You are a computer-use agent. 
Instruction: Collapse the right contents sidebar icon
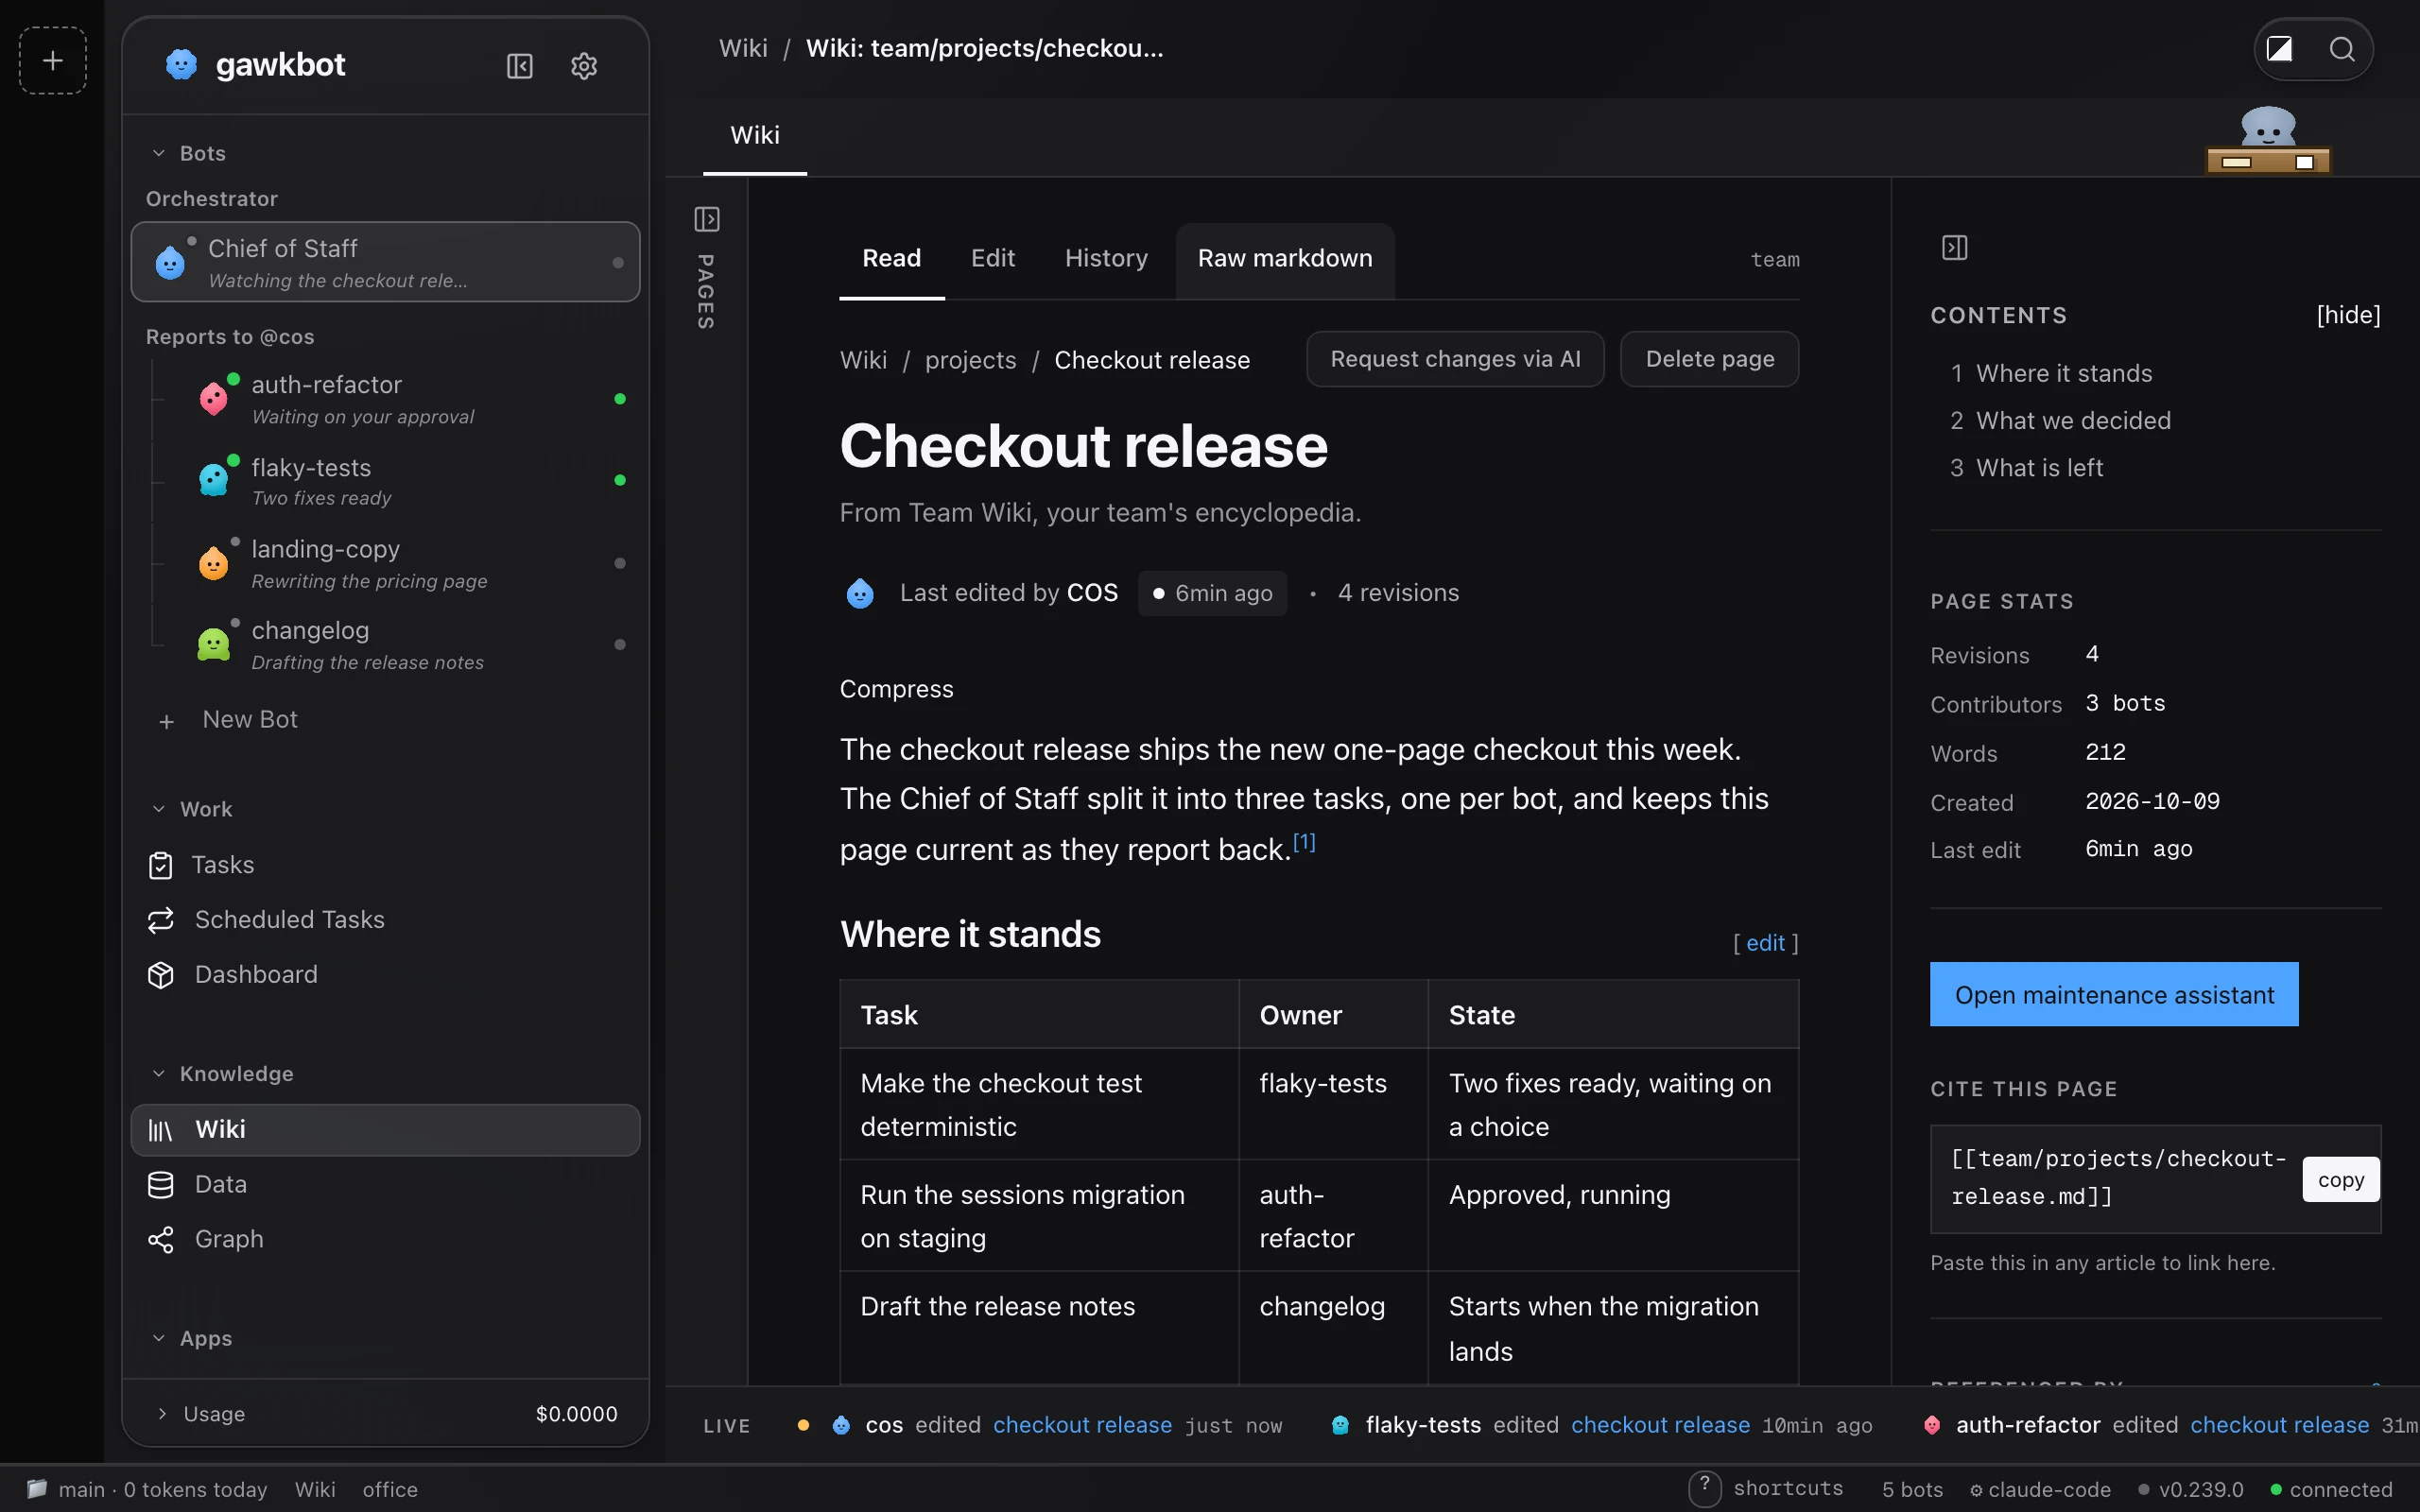pos(1955,247)
